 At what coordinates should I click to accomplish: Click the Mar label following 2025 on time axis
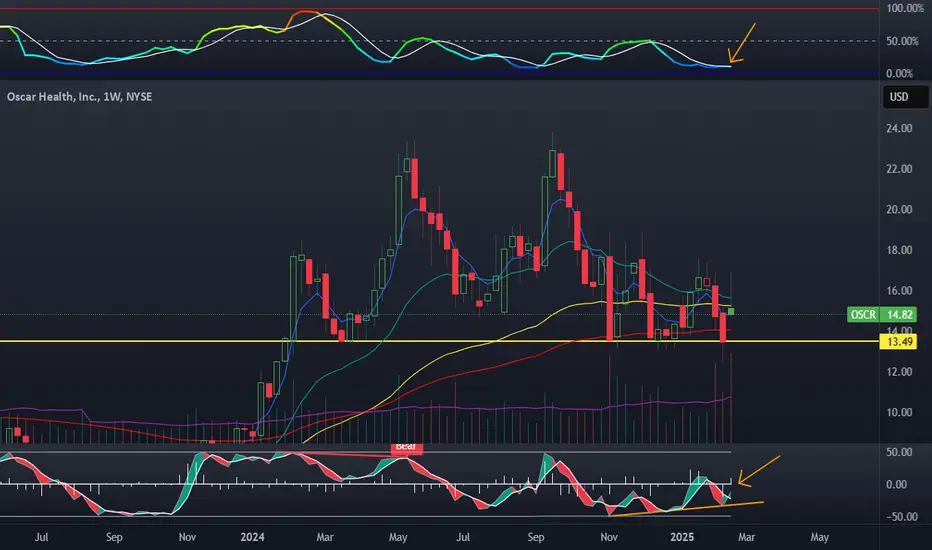pyautogui.click(x=747, y=537)
